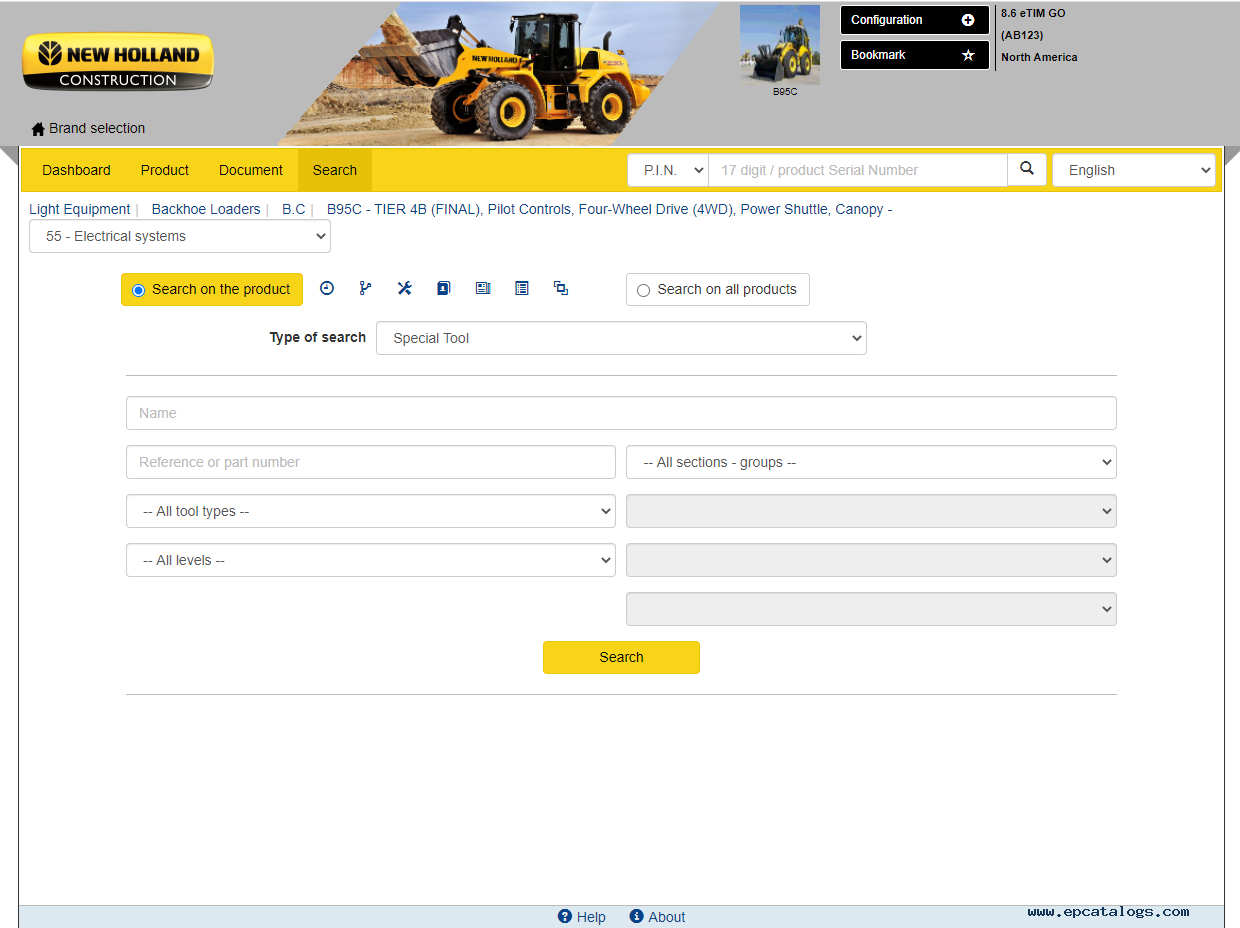Click the newspaper document icon
Image resolution: width=1240 pixels, height=928 pixels.
tap(483, 288)
